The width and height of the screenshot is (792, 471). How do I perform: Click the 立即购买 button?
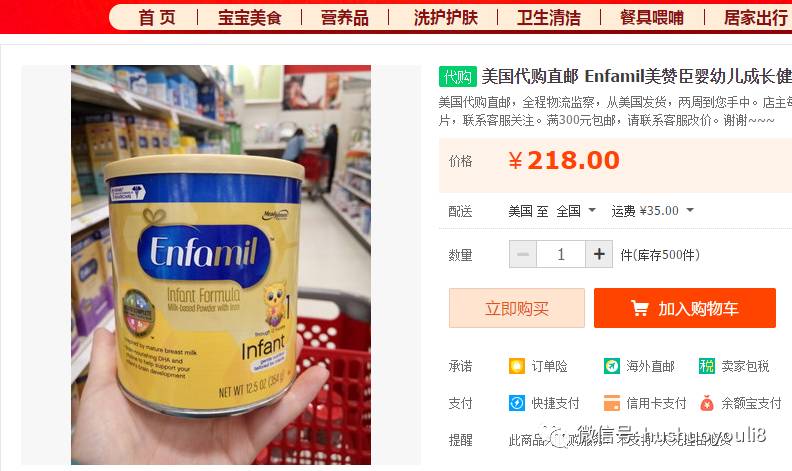(517, 308)
